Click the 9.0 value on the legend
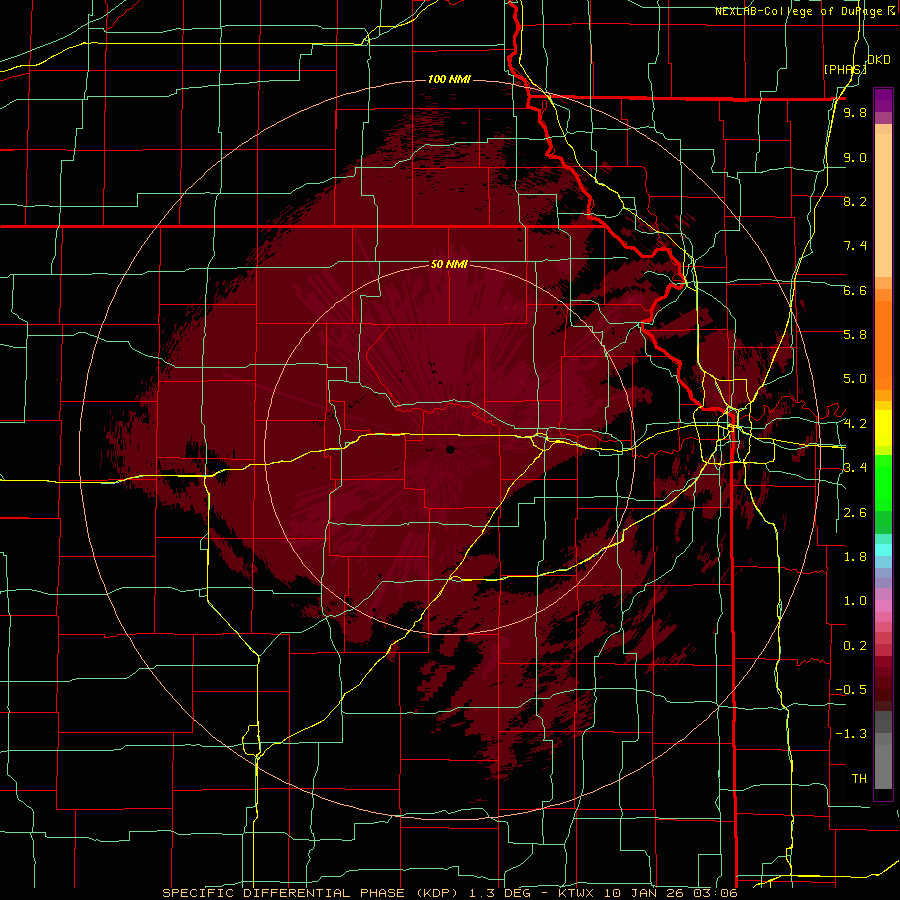900x900 pixels. (855, 157)
